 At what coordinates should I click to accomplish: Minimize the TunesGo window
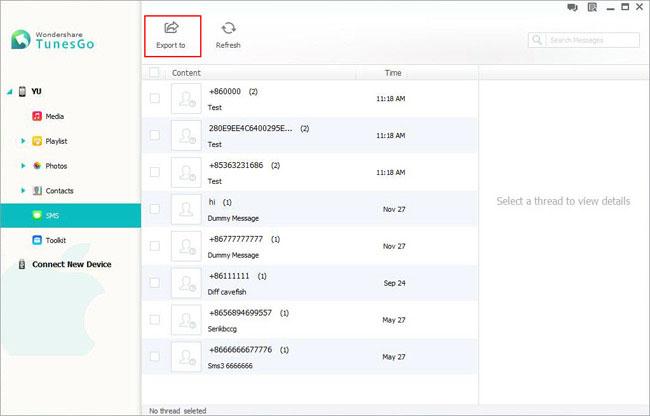[x=610, y=8]
